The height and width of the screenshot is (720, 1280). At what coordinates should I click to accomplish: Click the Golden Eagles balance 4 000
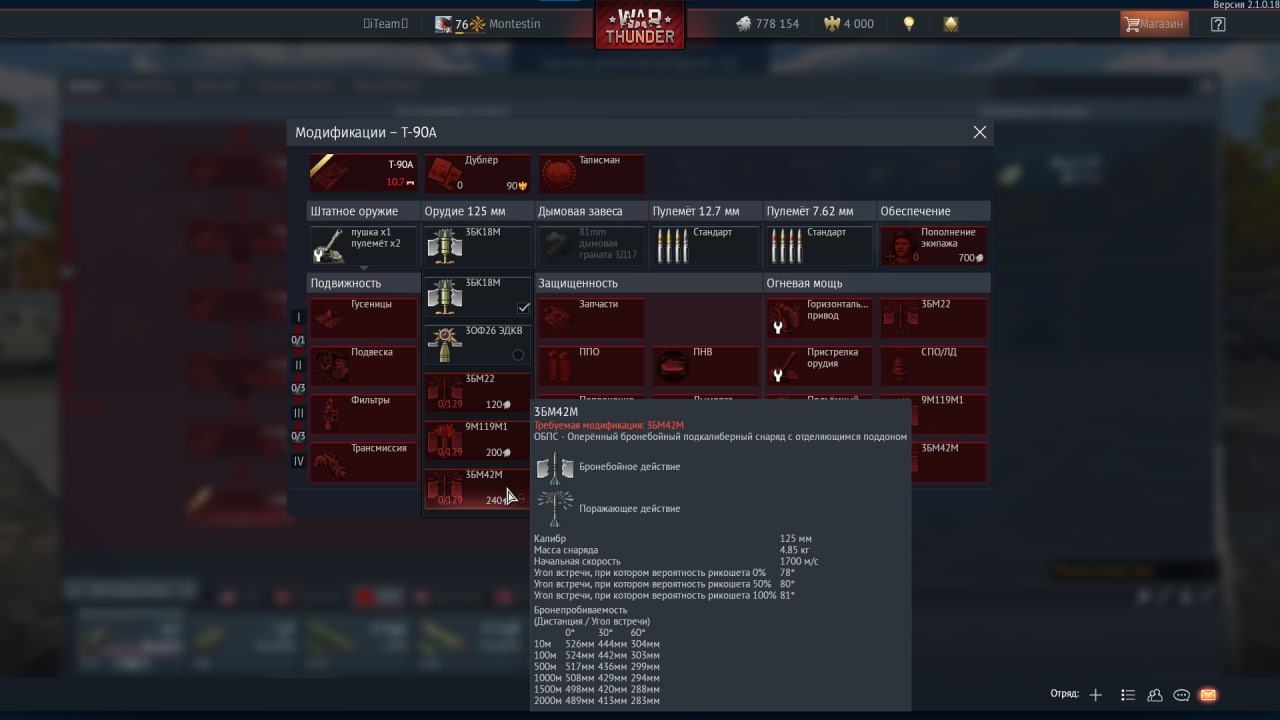click(848, 24)
